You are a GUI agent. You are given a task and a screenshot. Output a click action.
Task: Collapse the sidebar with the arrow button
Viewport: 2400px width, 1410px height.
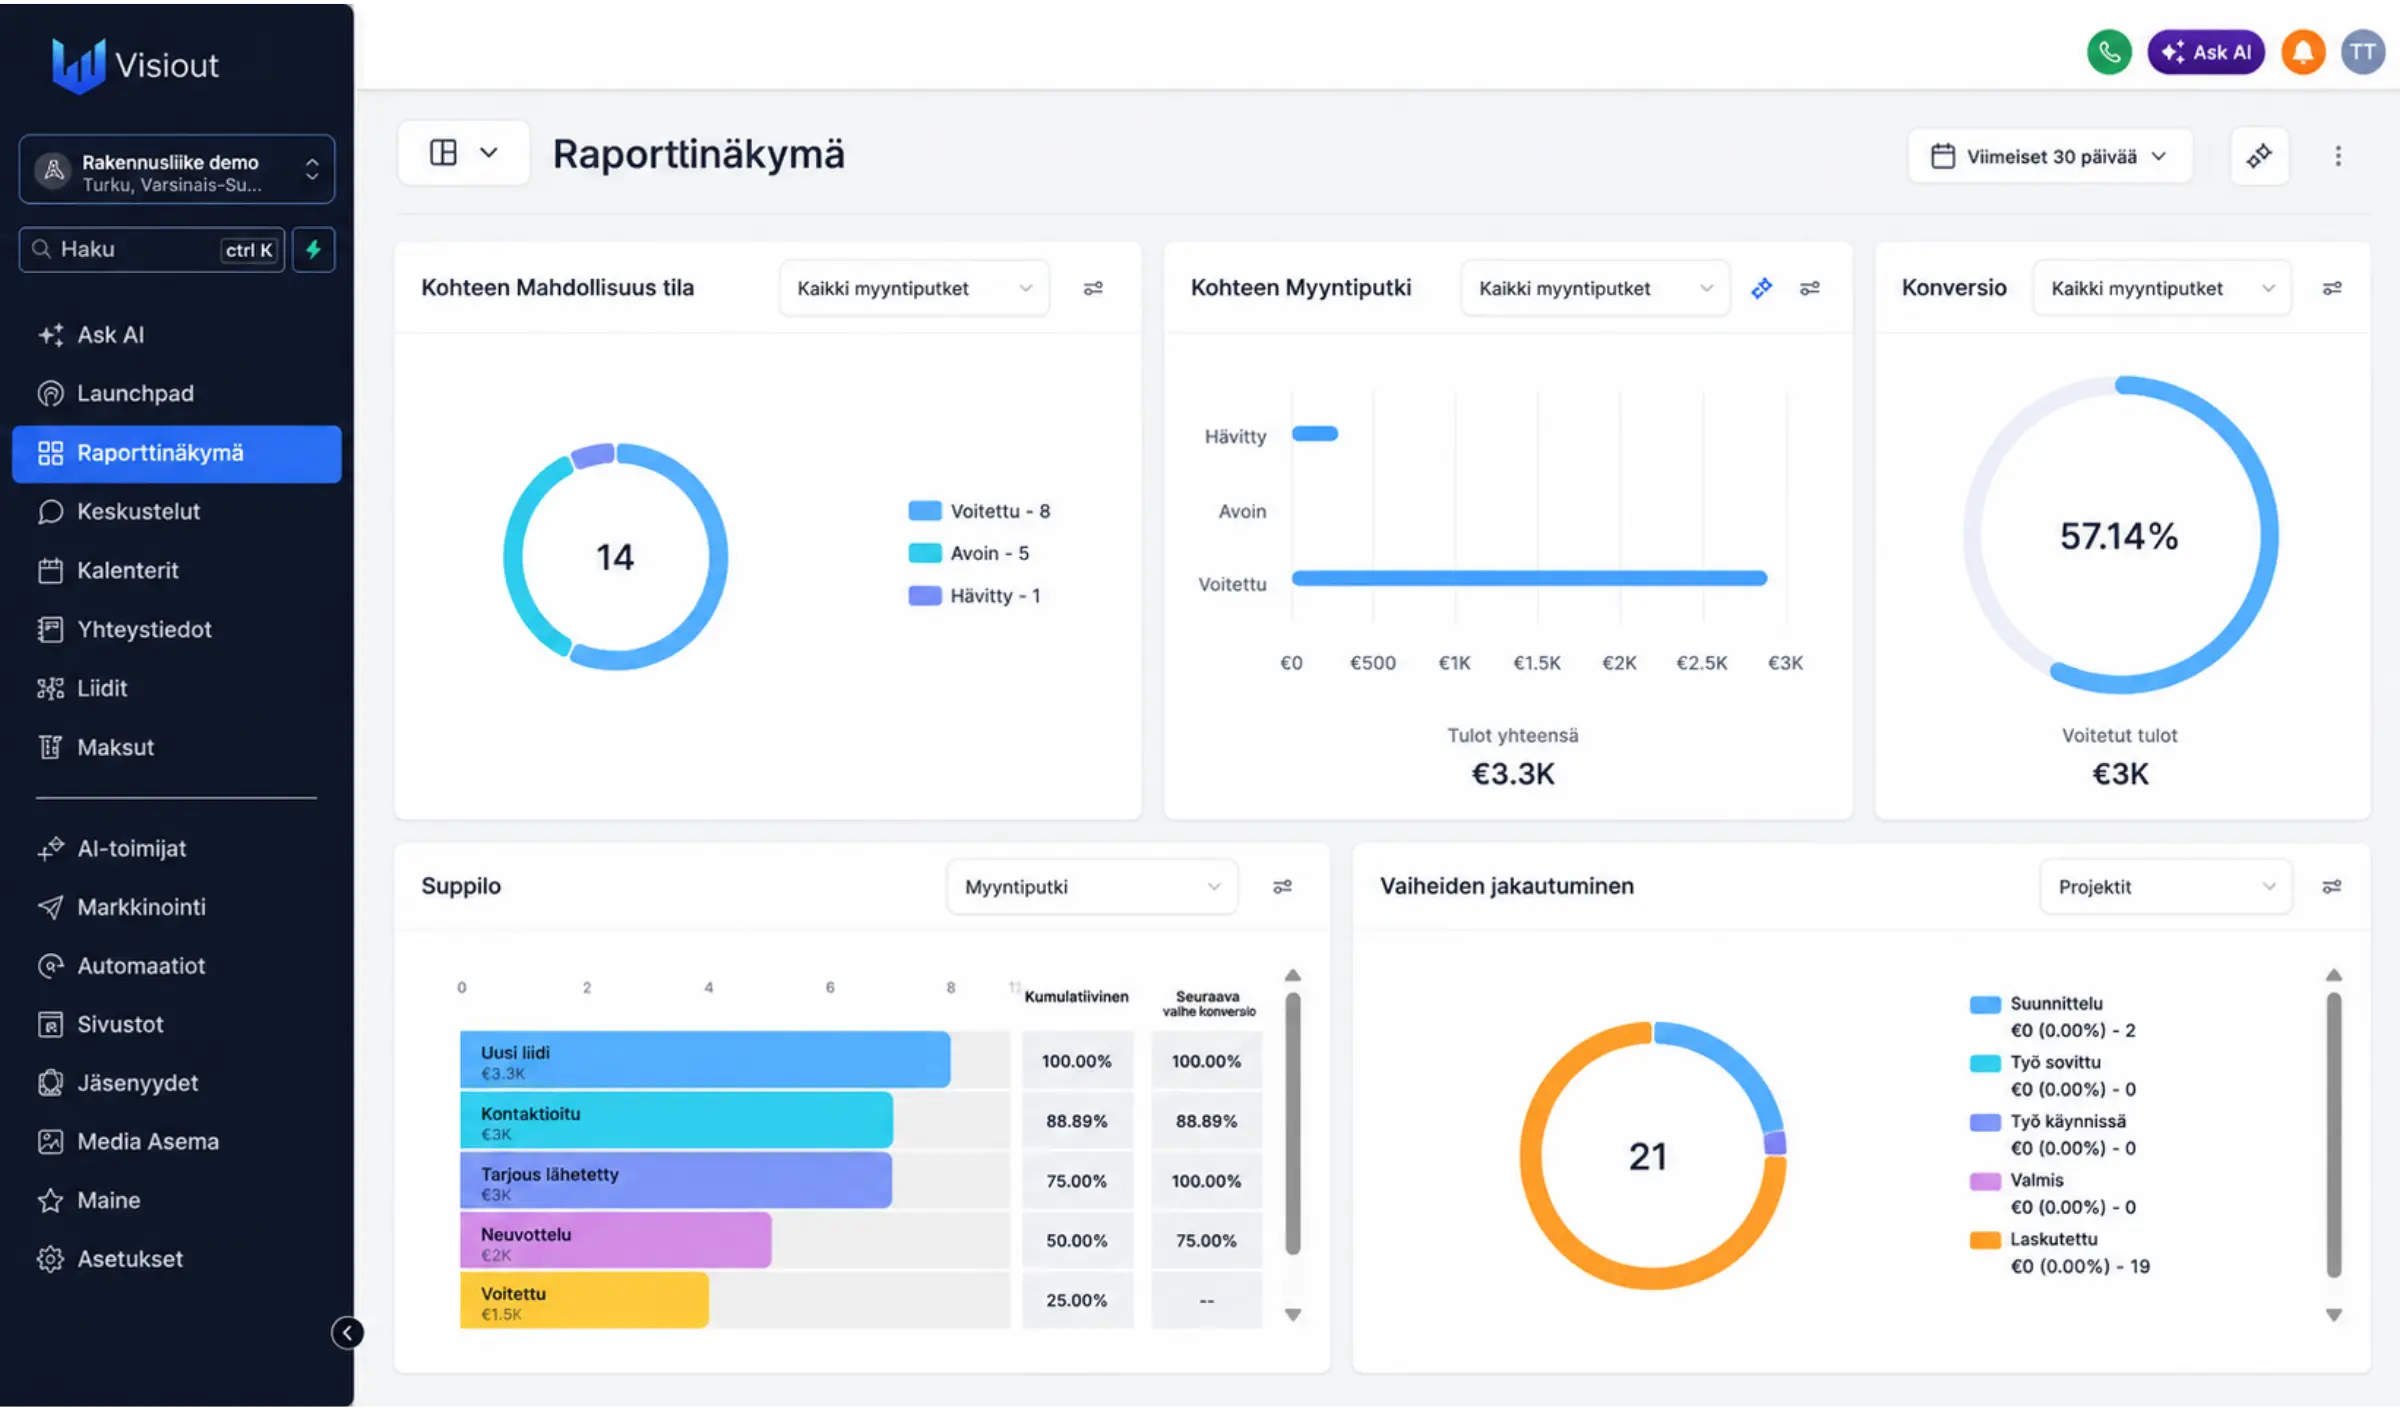(347, 1332)
